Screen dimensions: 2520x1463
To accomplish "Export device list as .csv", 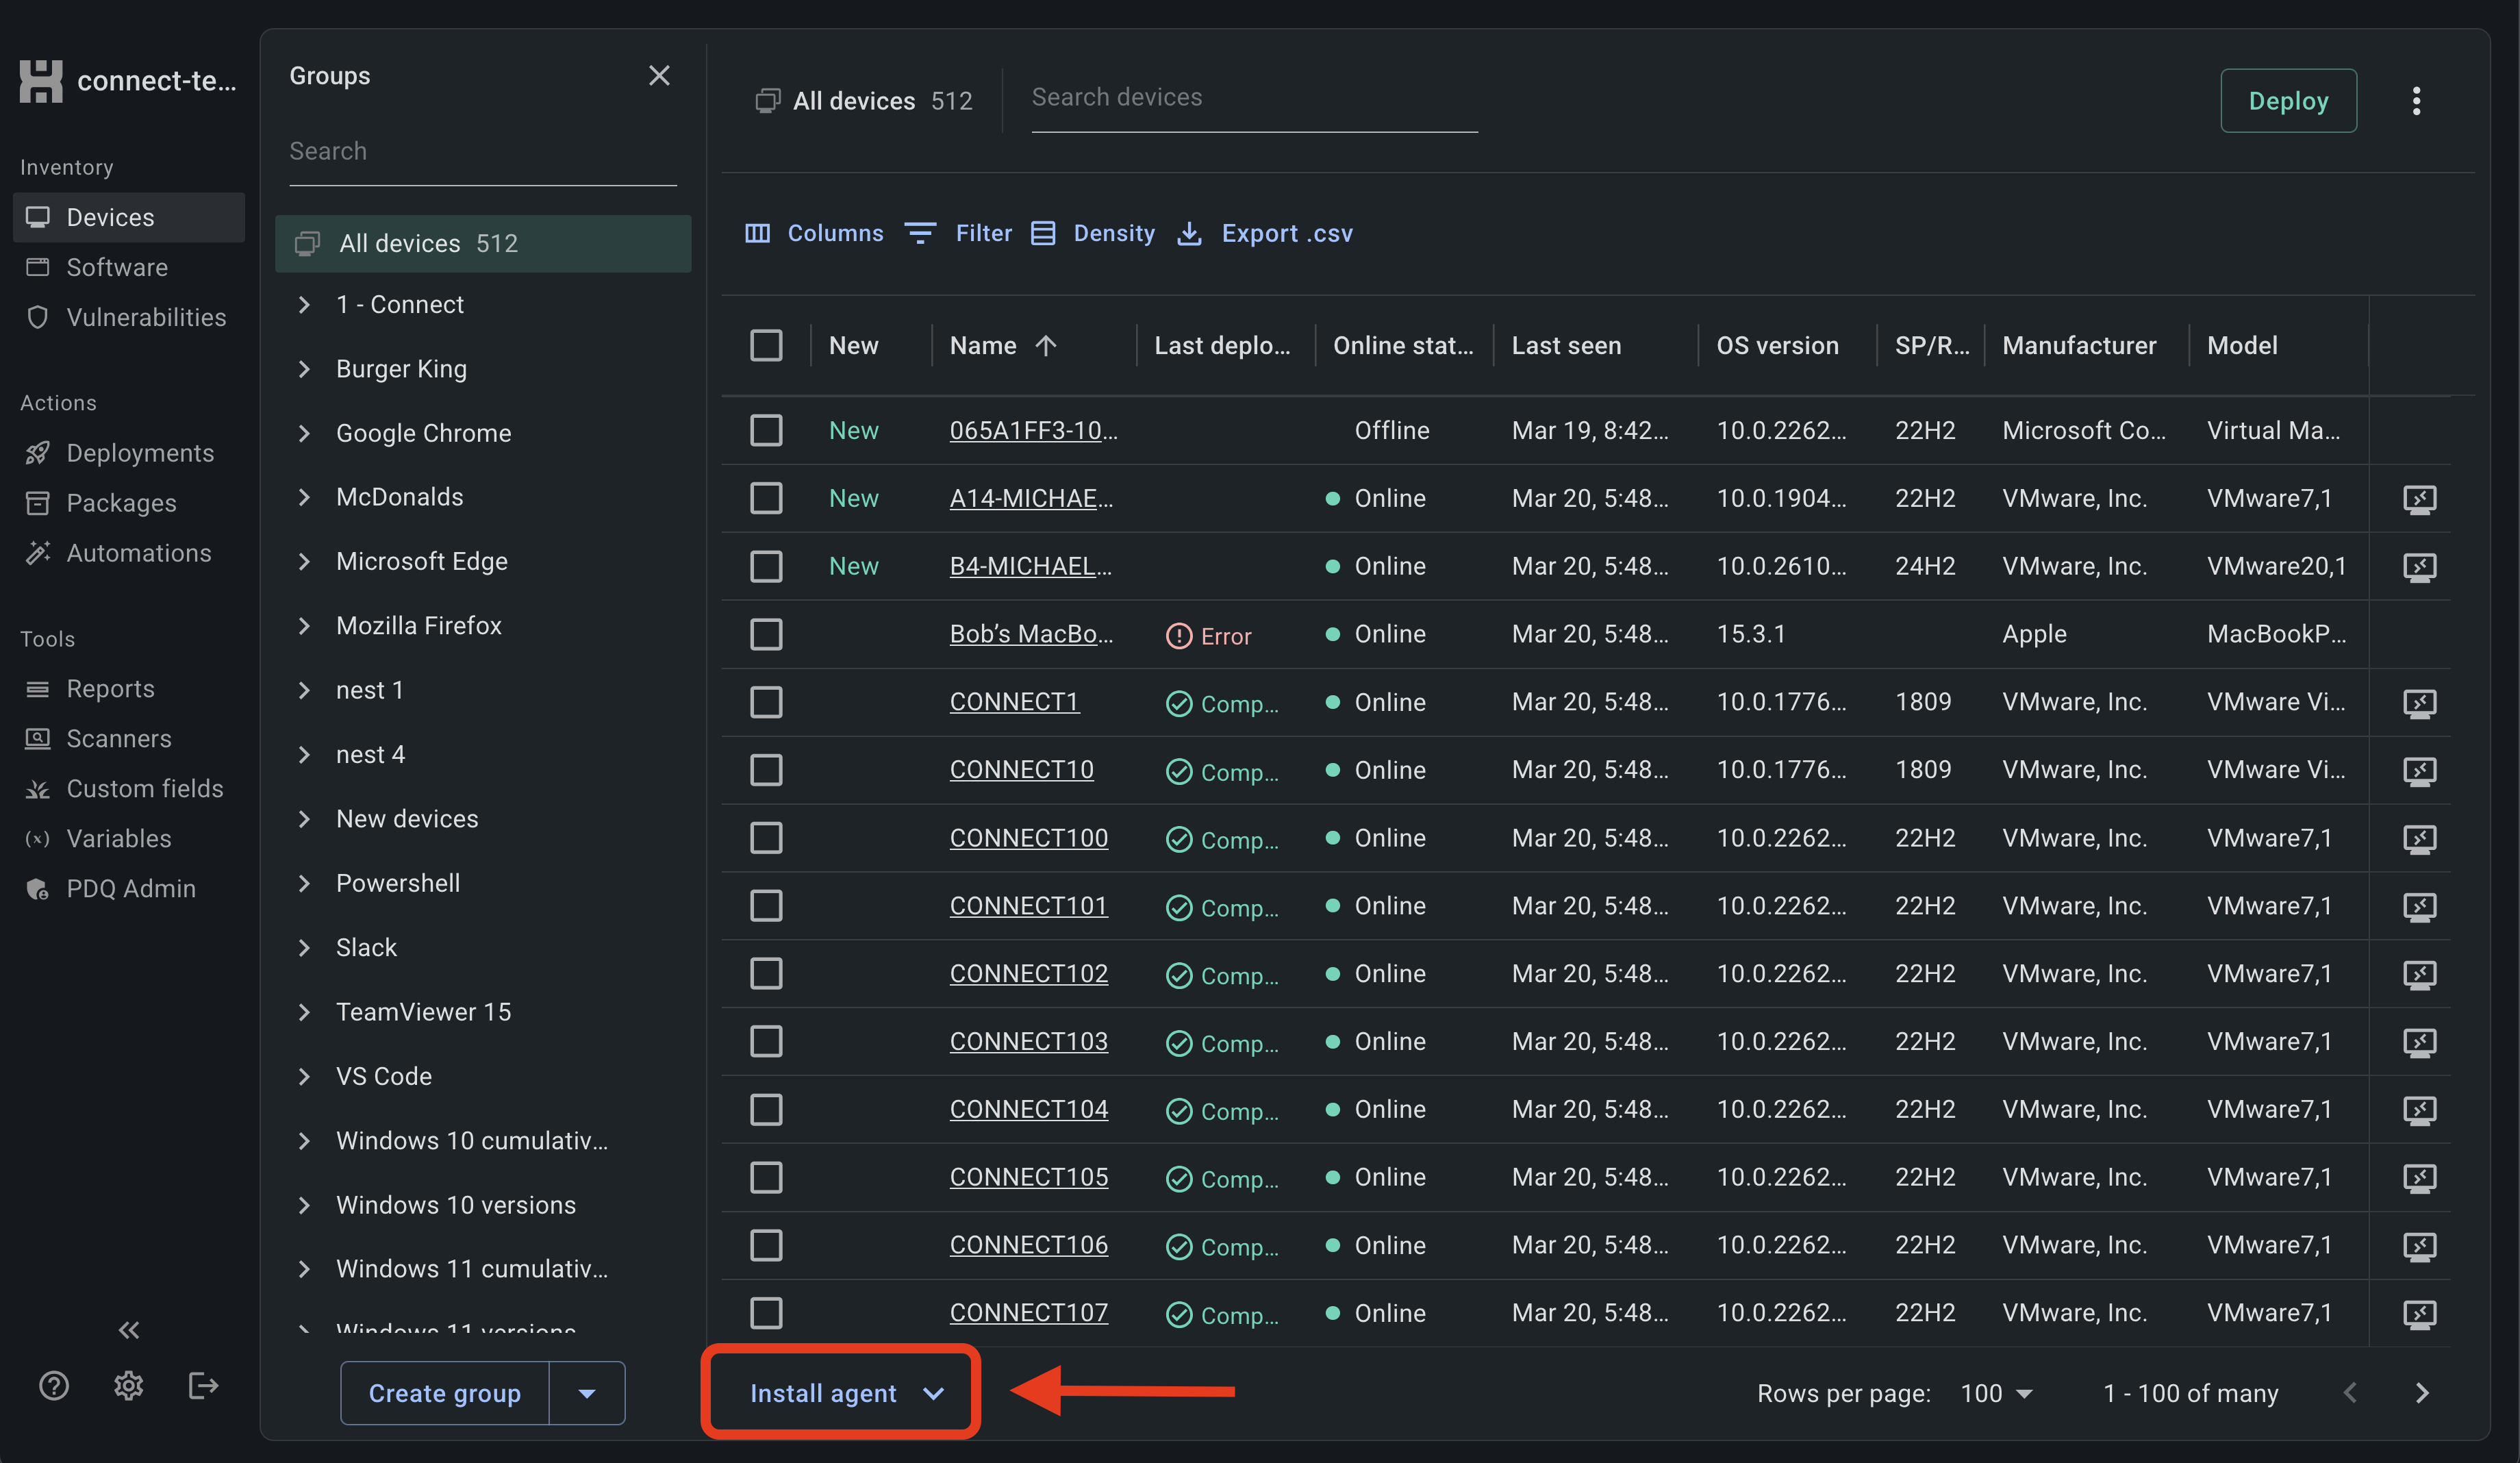I will click(x=1264, y=233).
